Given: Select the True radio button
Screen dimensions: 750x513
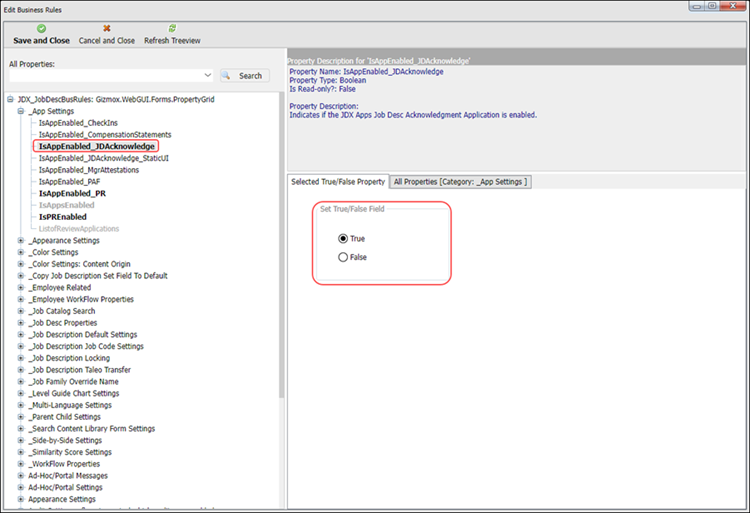Looking at the screenshot, I should [x=344, y=239].
